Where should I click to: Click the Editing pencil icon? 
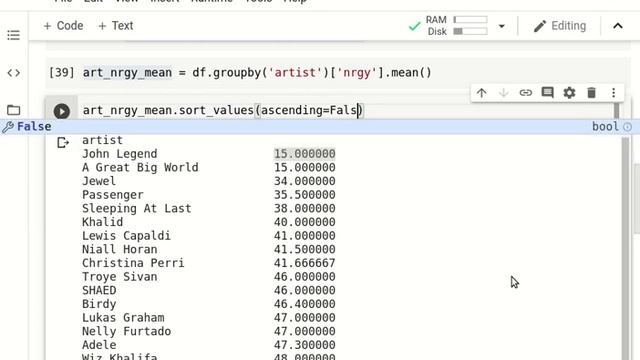[540, 26]
